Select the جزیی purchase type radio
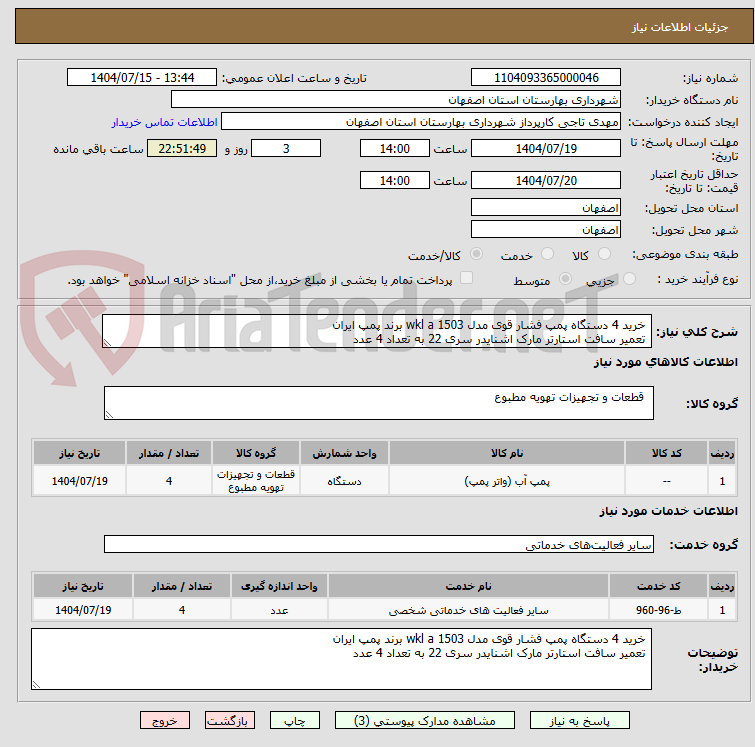 [629, 278]
